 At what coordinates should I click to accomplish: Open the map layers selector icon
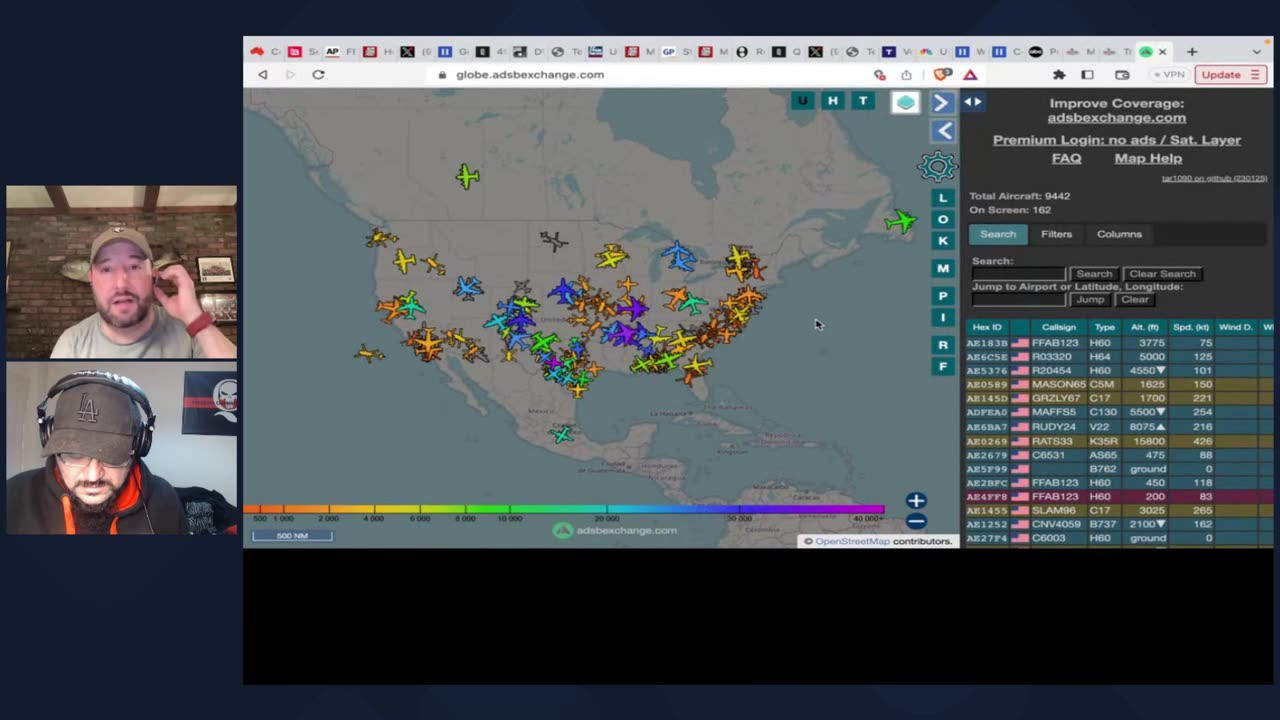(x=905, y=102)
